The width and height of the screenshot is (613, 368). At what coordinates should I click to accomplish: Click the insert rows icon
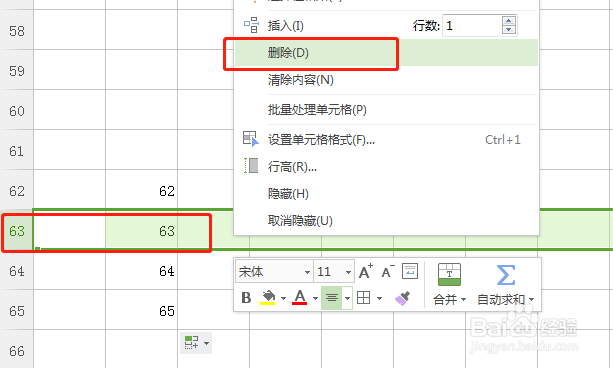click(251, 25)
